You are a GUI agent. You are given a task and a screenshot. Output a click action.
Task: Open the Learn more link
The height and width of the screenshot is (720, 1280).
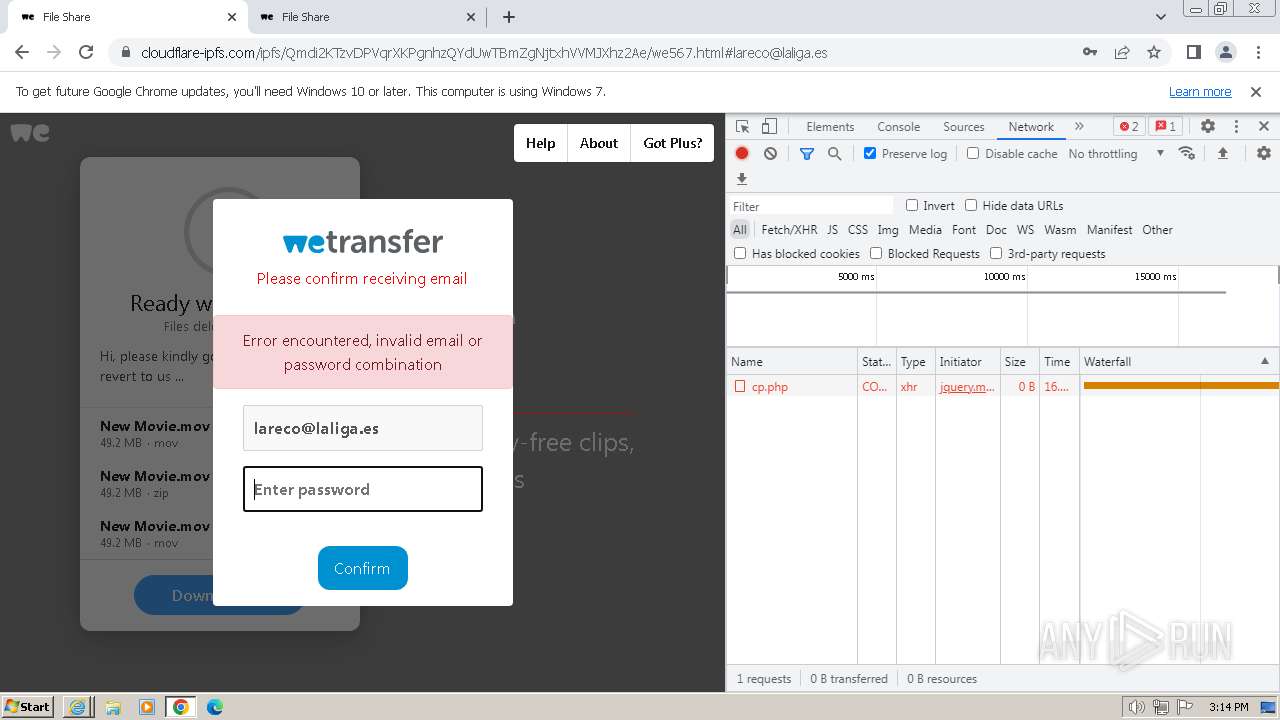click(x=1200, y=91)
